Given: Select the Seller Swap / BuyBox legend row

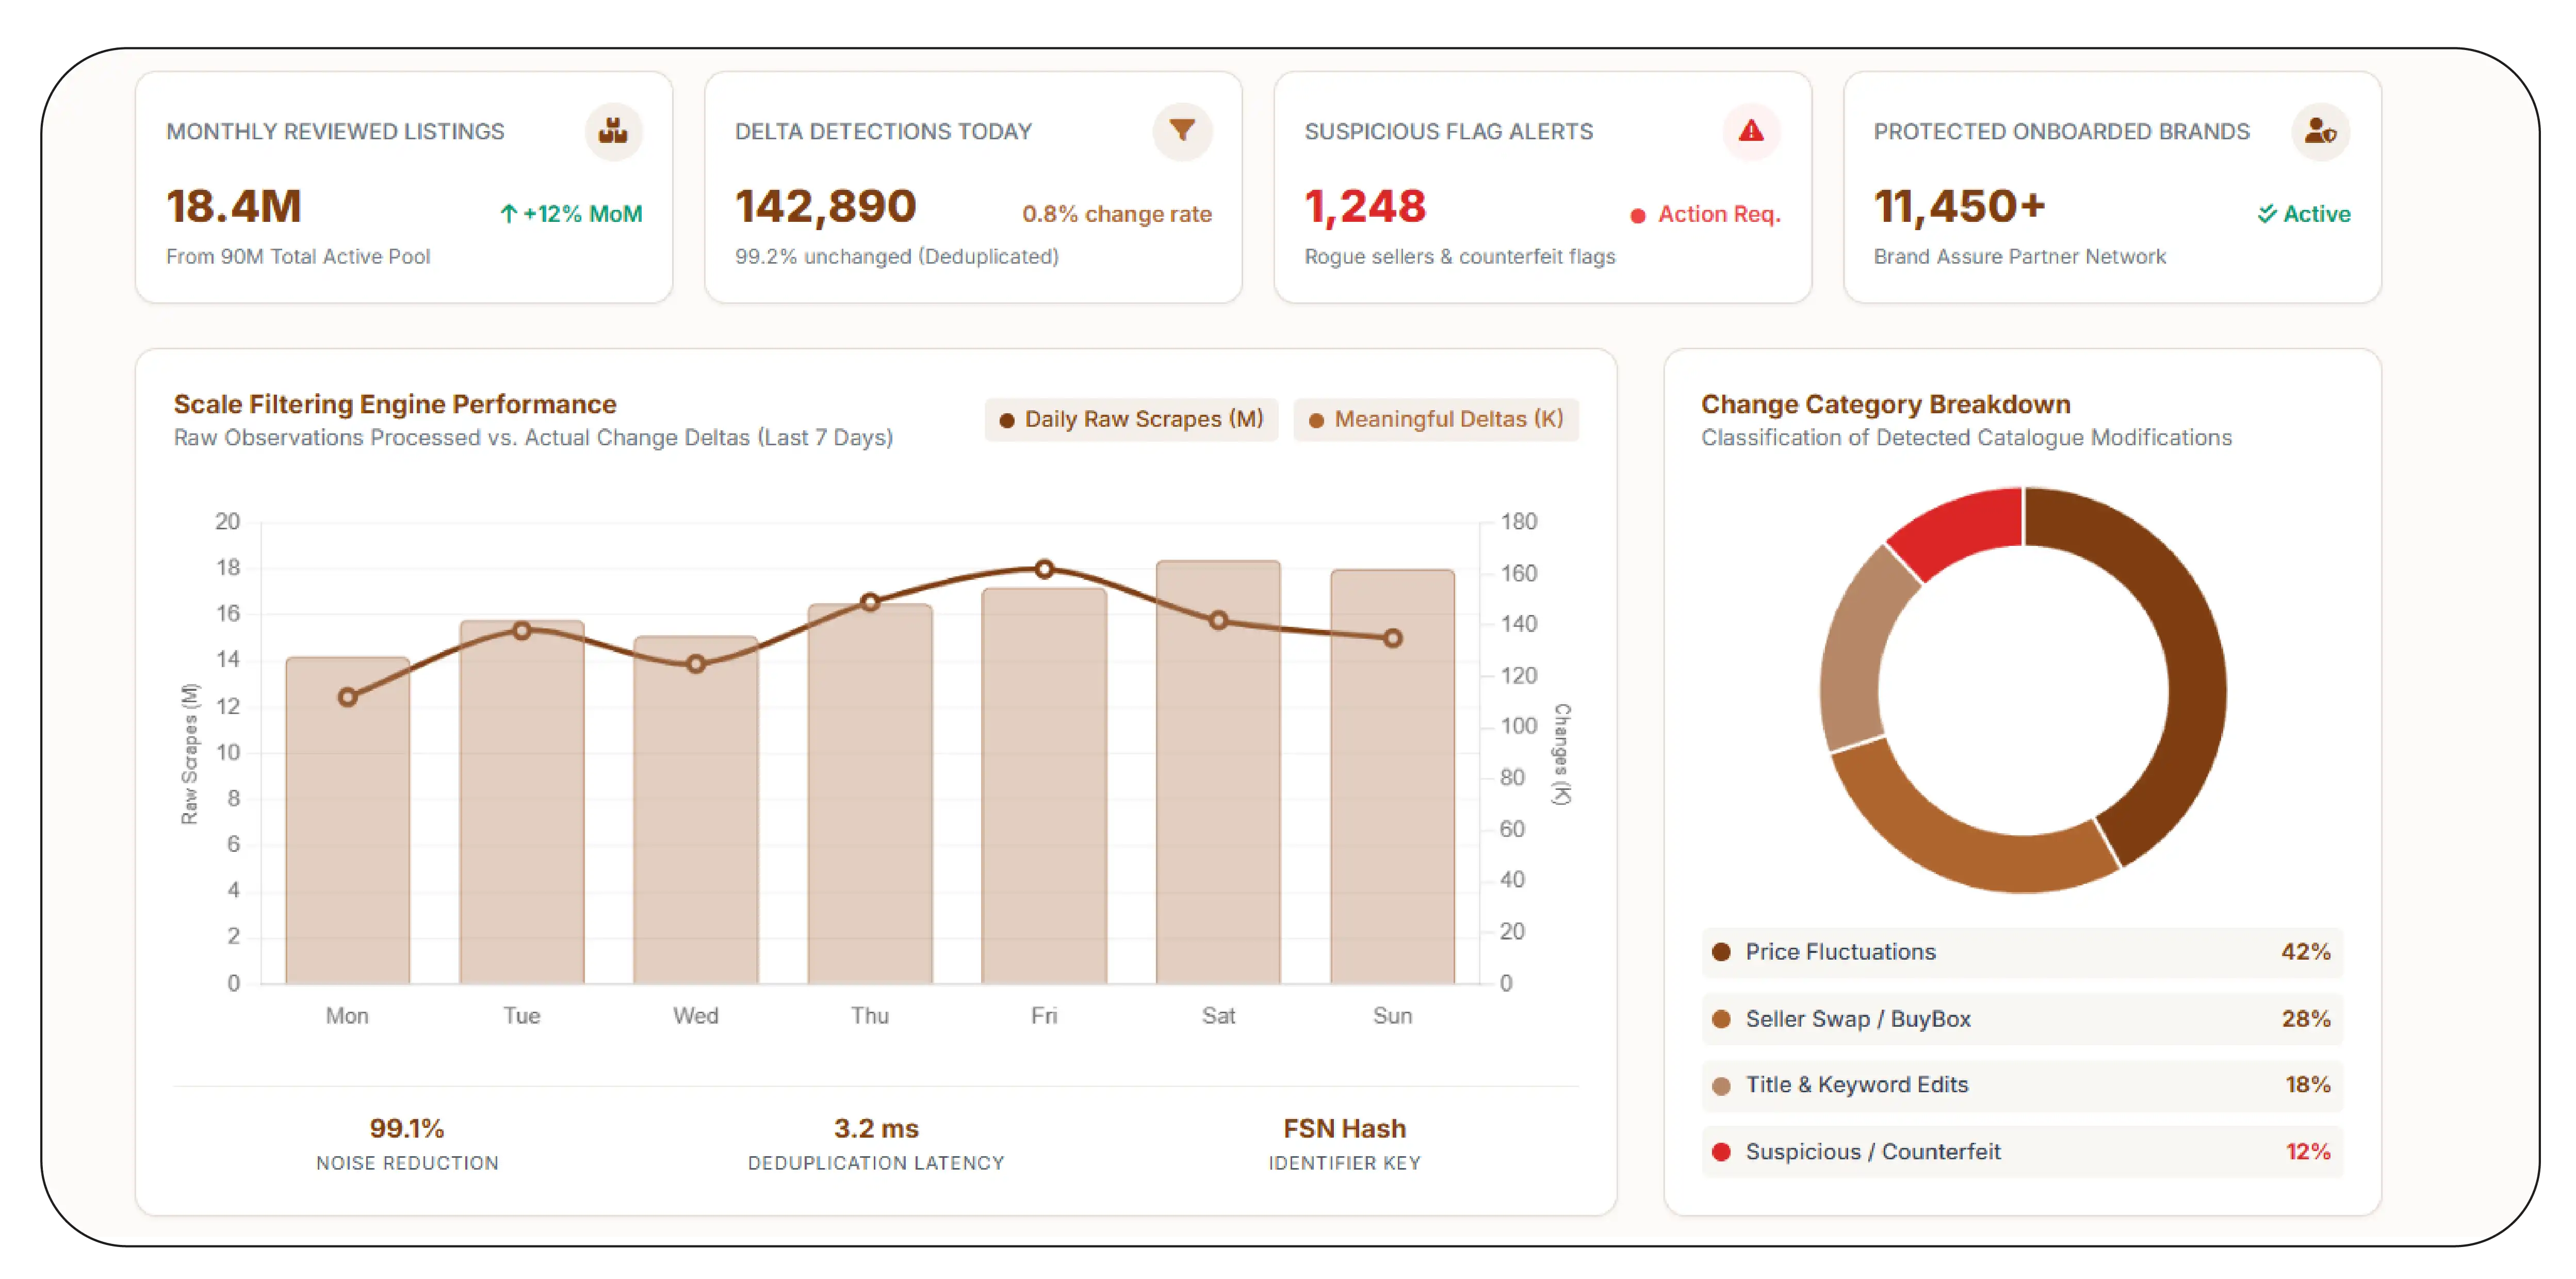Looking at the screenshot, I should (2021, 1019).
